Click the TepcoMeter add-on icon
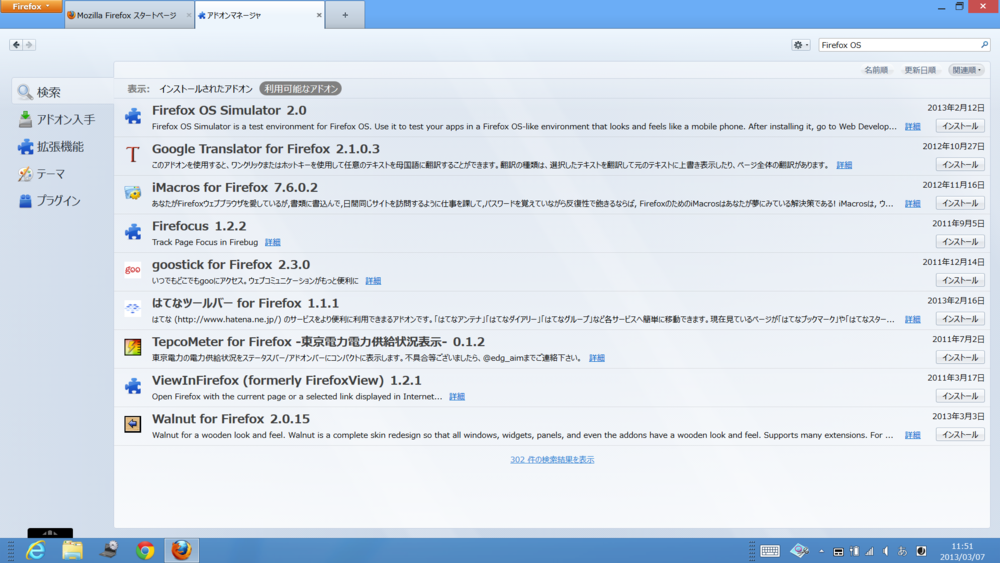The image size is (1000, 563). point(133,347)
